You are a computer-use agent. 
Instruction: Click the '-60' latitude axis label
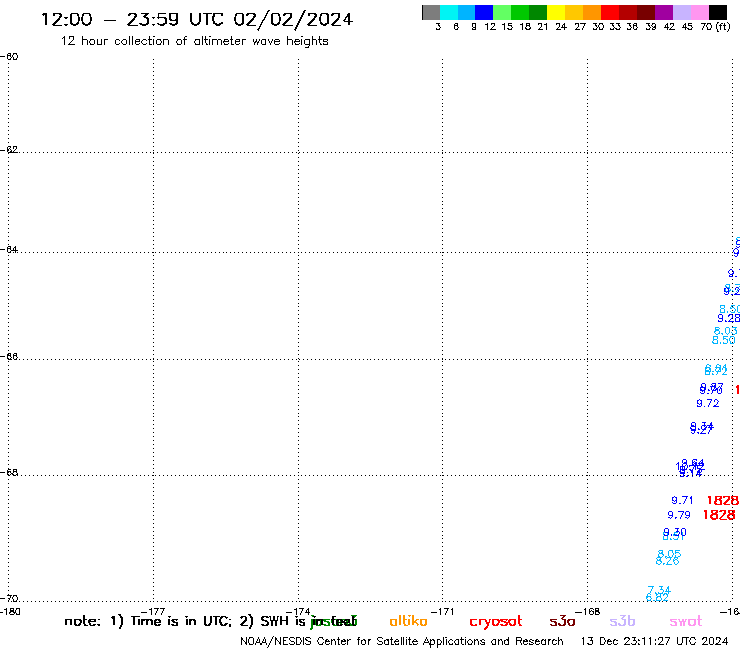click(9, 57)
